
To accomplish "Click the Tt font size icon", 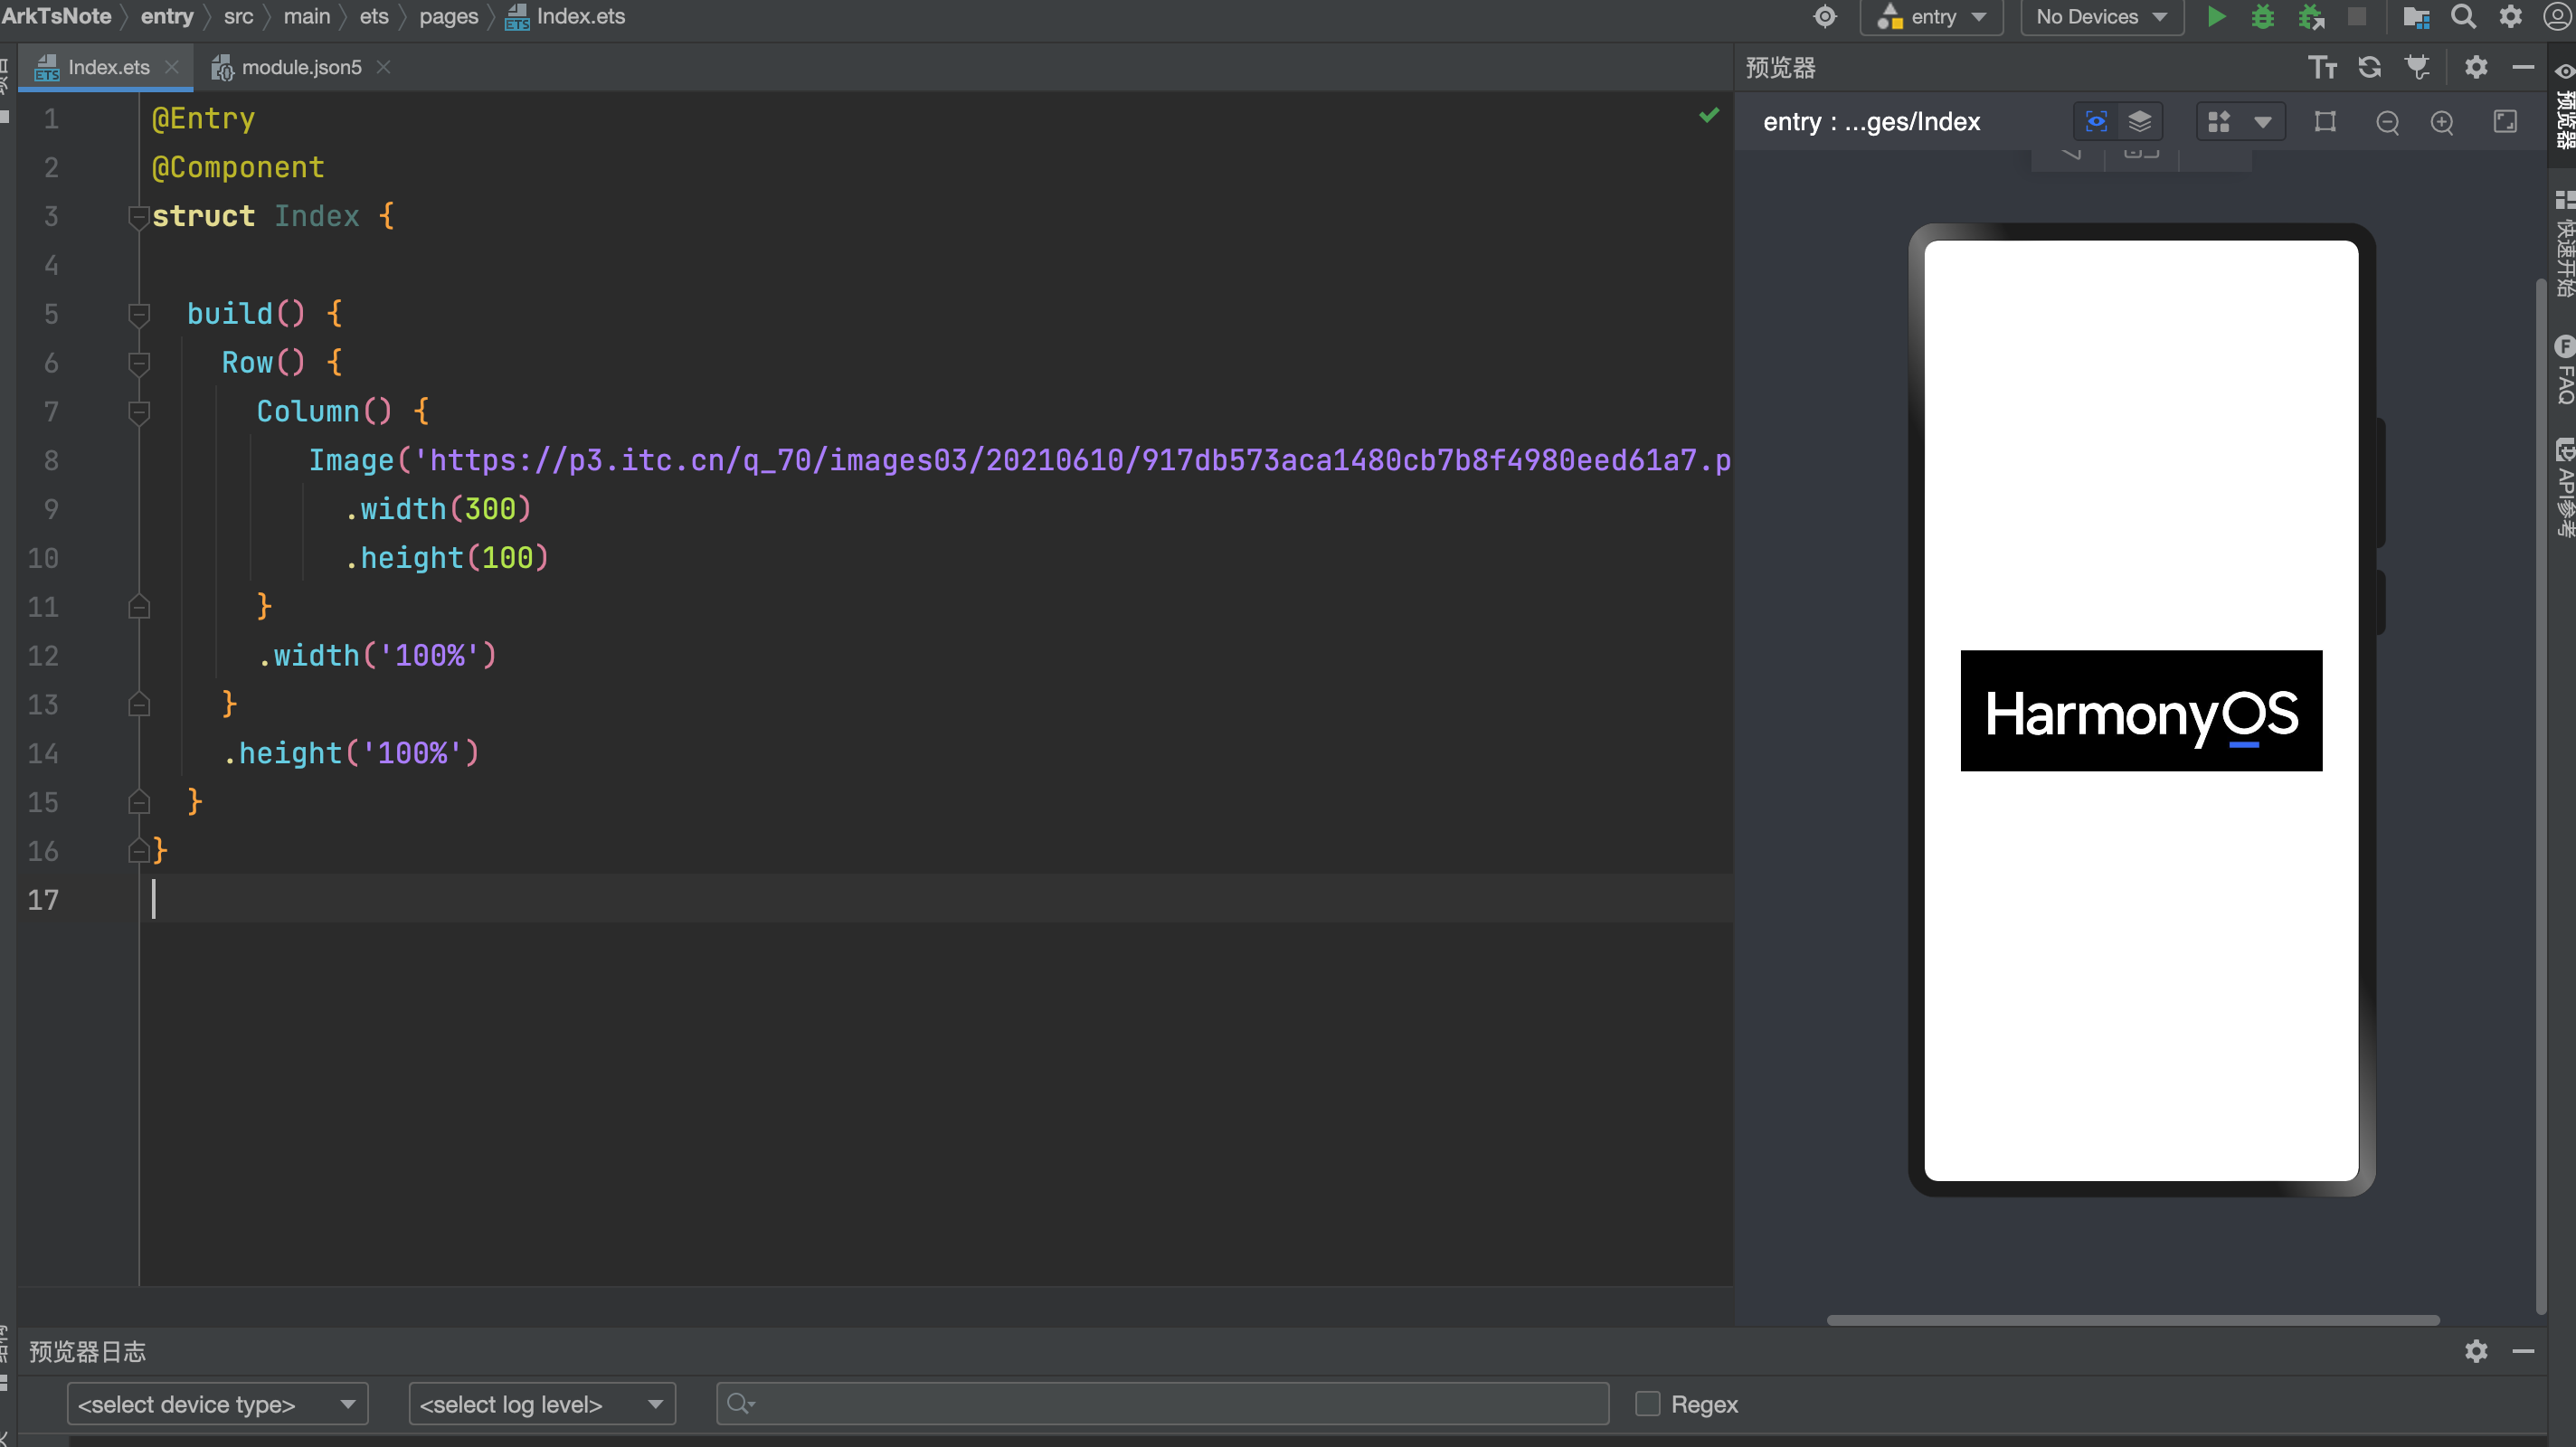I will pos(2322,67).
